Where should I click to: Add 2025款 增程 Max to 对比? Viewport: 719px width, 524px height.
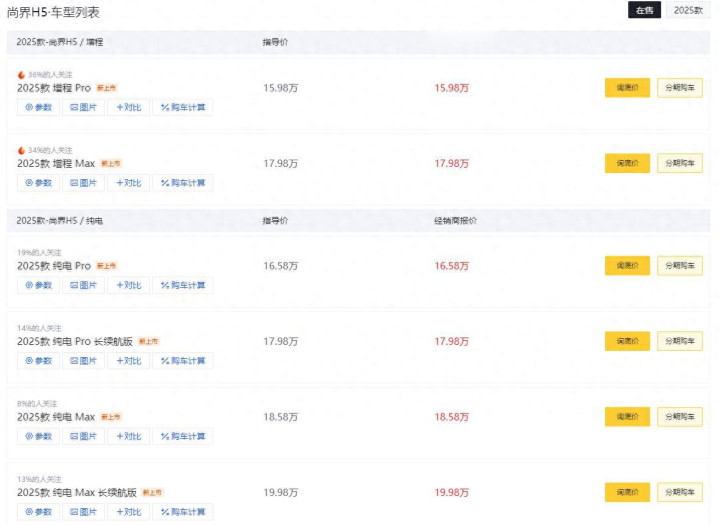point(129,183)
